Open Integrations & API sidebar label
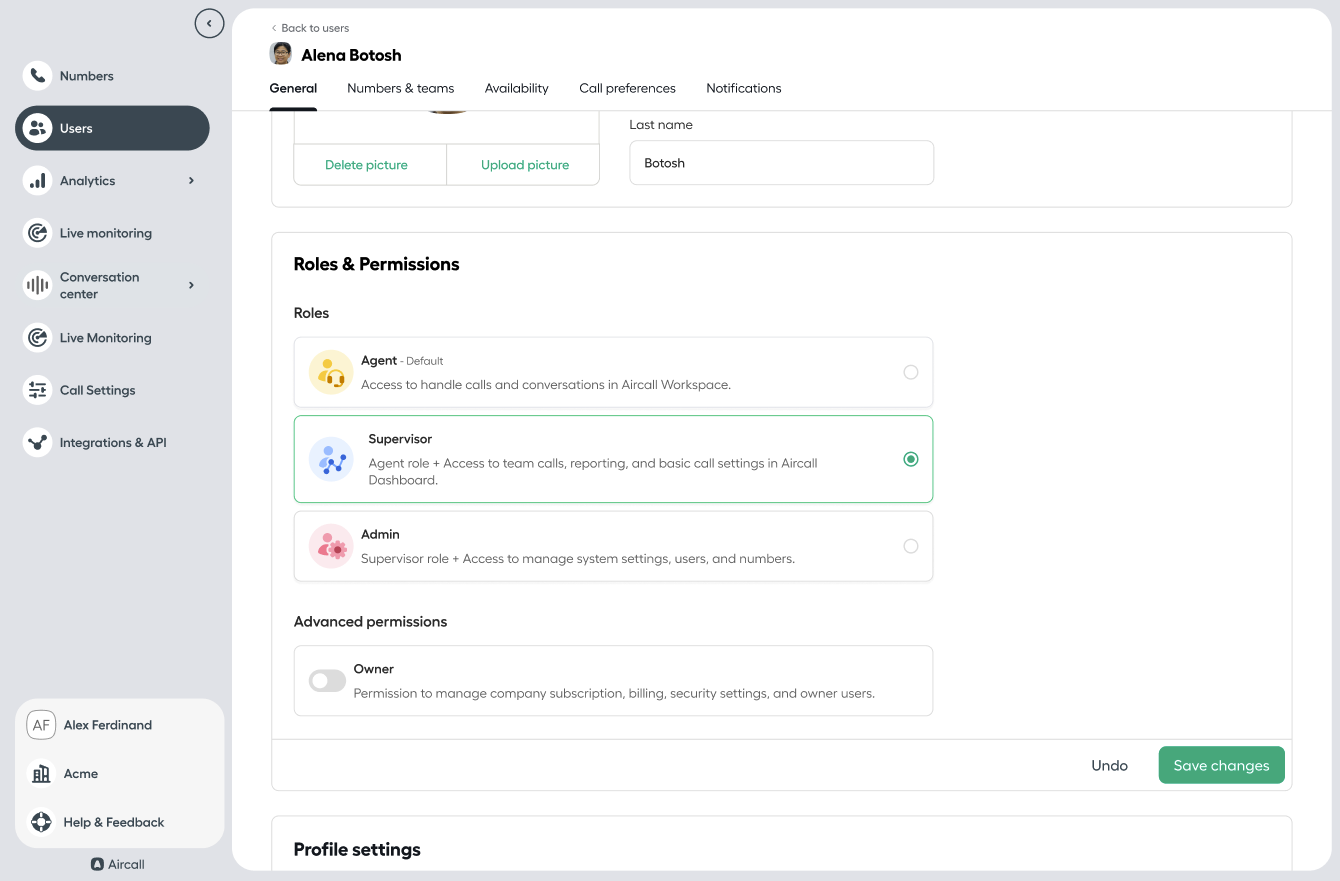The height and width of the screenshot is (881, 1340). point(113,442)
